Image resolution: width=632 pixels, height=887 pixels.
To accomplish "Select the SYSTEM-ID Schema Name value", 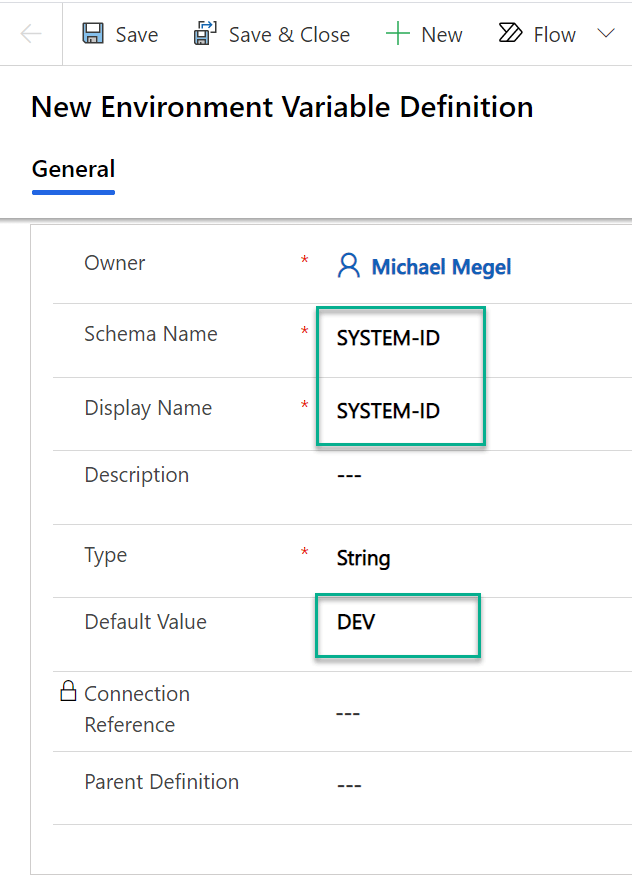I will click(x=389, y=338).
